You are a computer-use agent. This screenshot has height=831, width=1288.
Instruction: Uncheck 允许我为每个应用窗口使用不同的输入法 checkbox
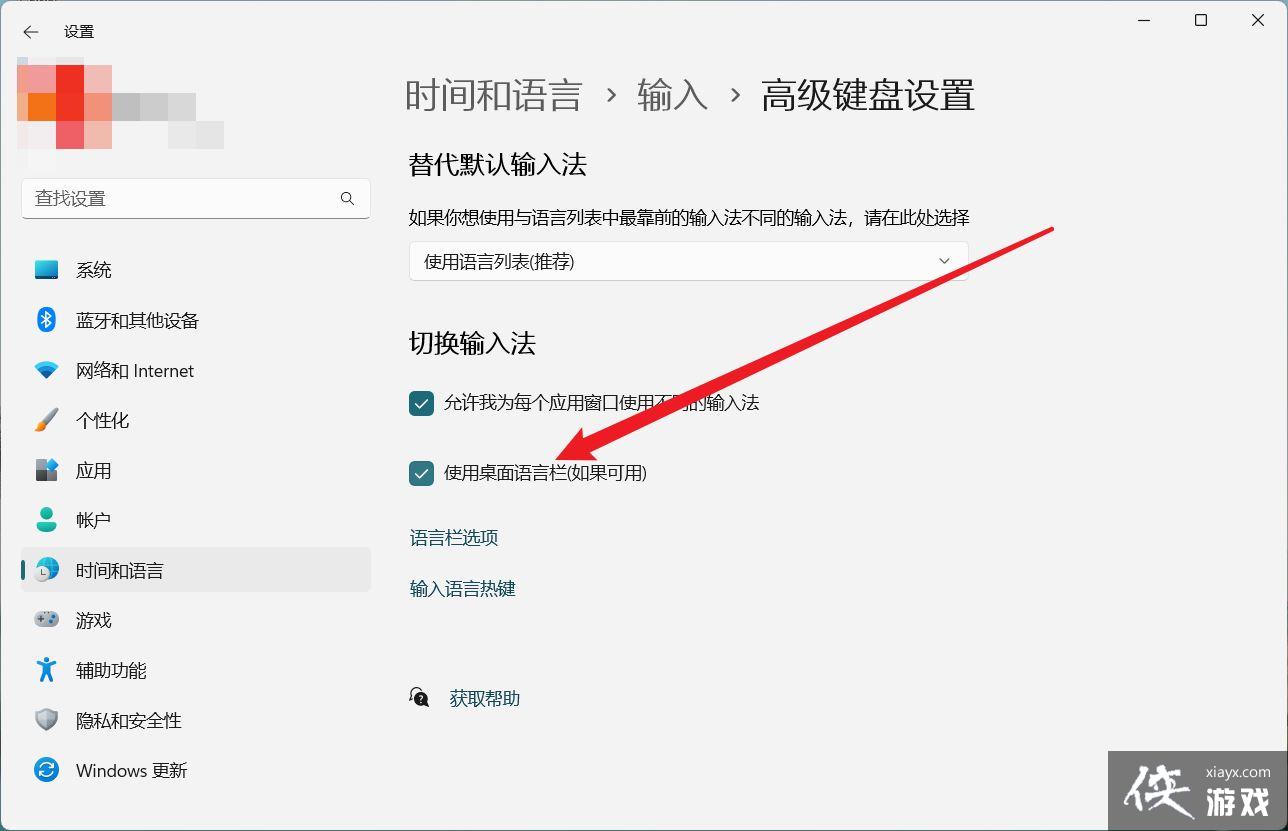421,403
